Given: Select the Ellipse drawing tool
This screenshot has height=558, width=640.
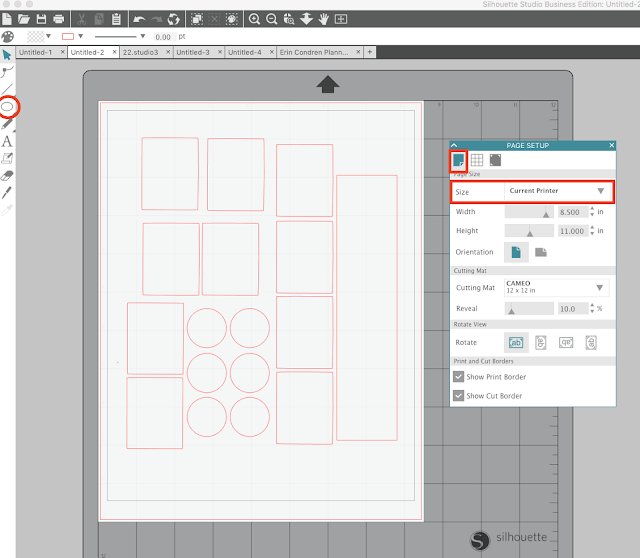Looking at the screenshot, I should (7, 107).
